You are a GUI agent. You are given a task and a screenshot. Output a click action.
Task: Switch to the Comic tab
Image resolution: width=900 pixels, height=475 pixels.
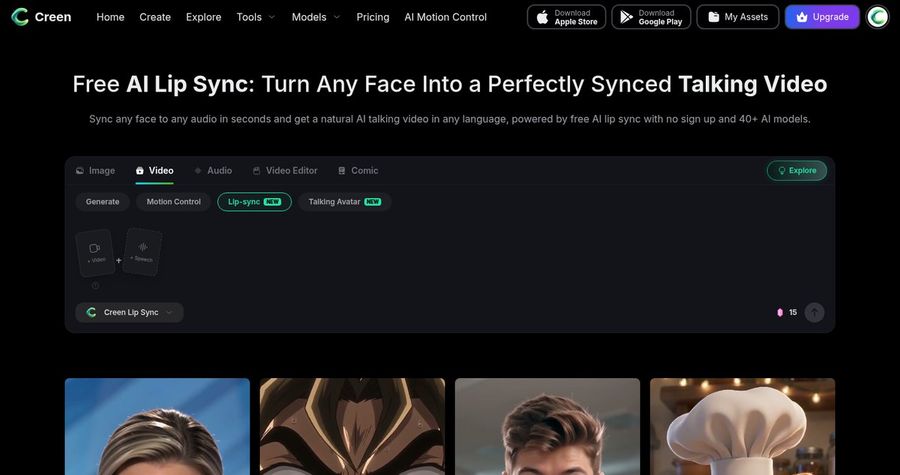coord(358,170)
